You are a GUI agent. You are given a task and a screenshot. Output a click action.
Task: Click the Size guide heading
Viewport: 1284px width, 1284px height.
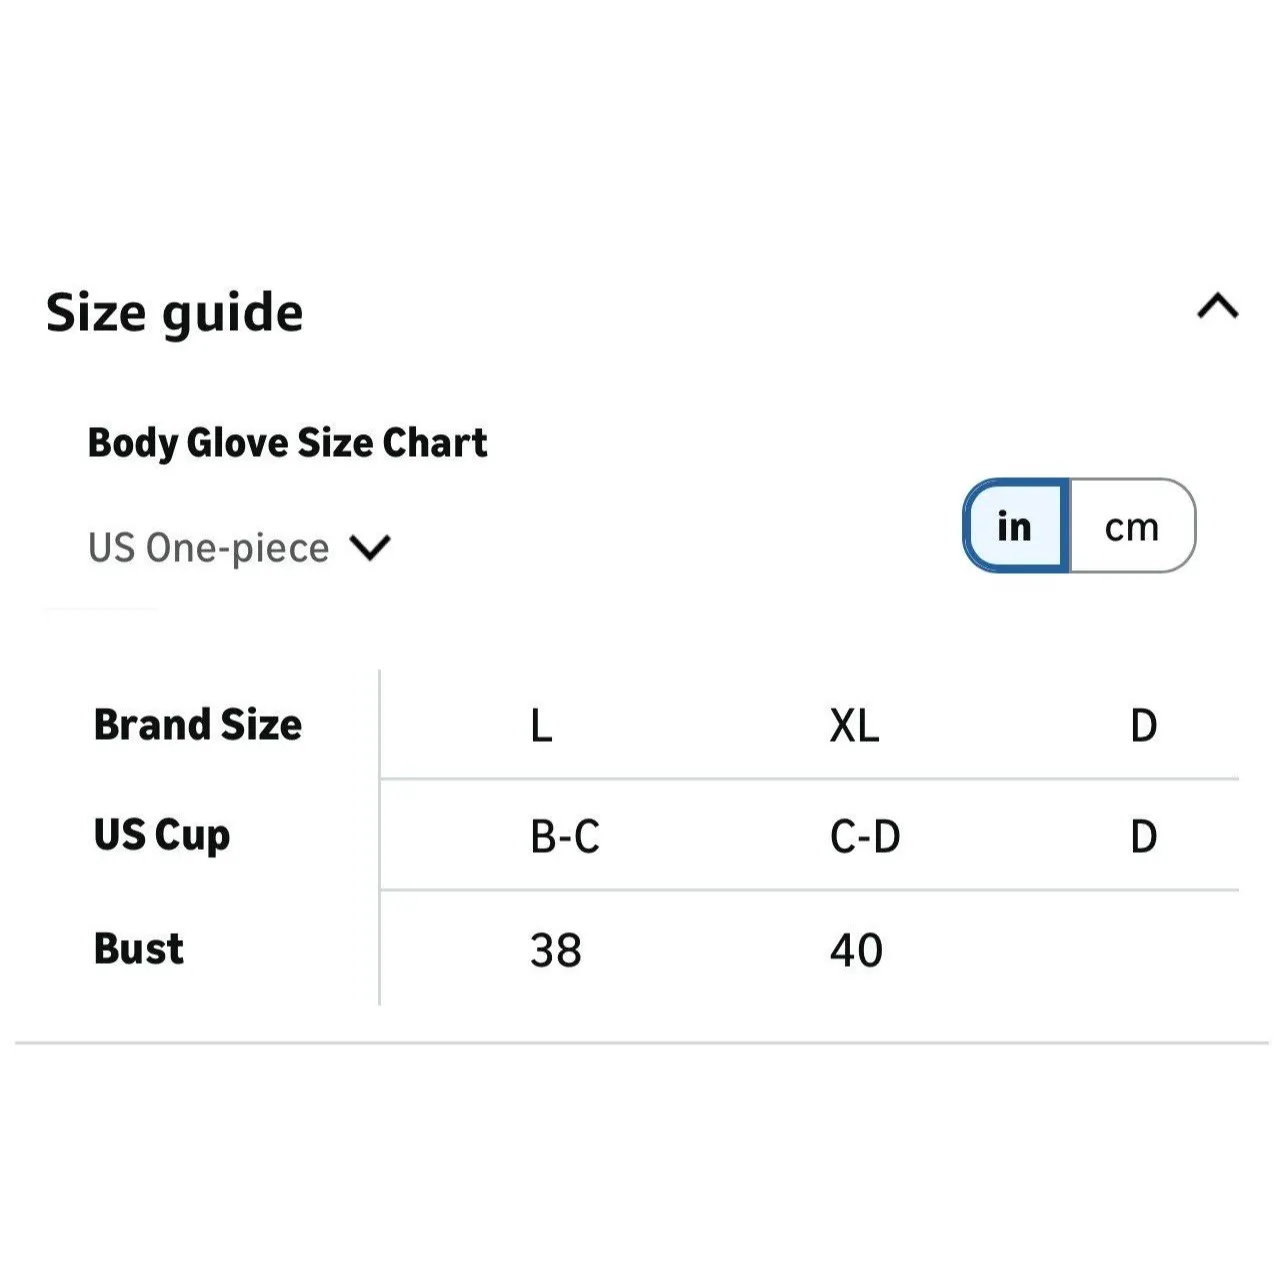point(175,313)
